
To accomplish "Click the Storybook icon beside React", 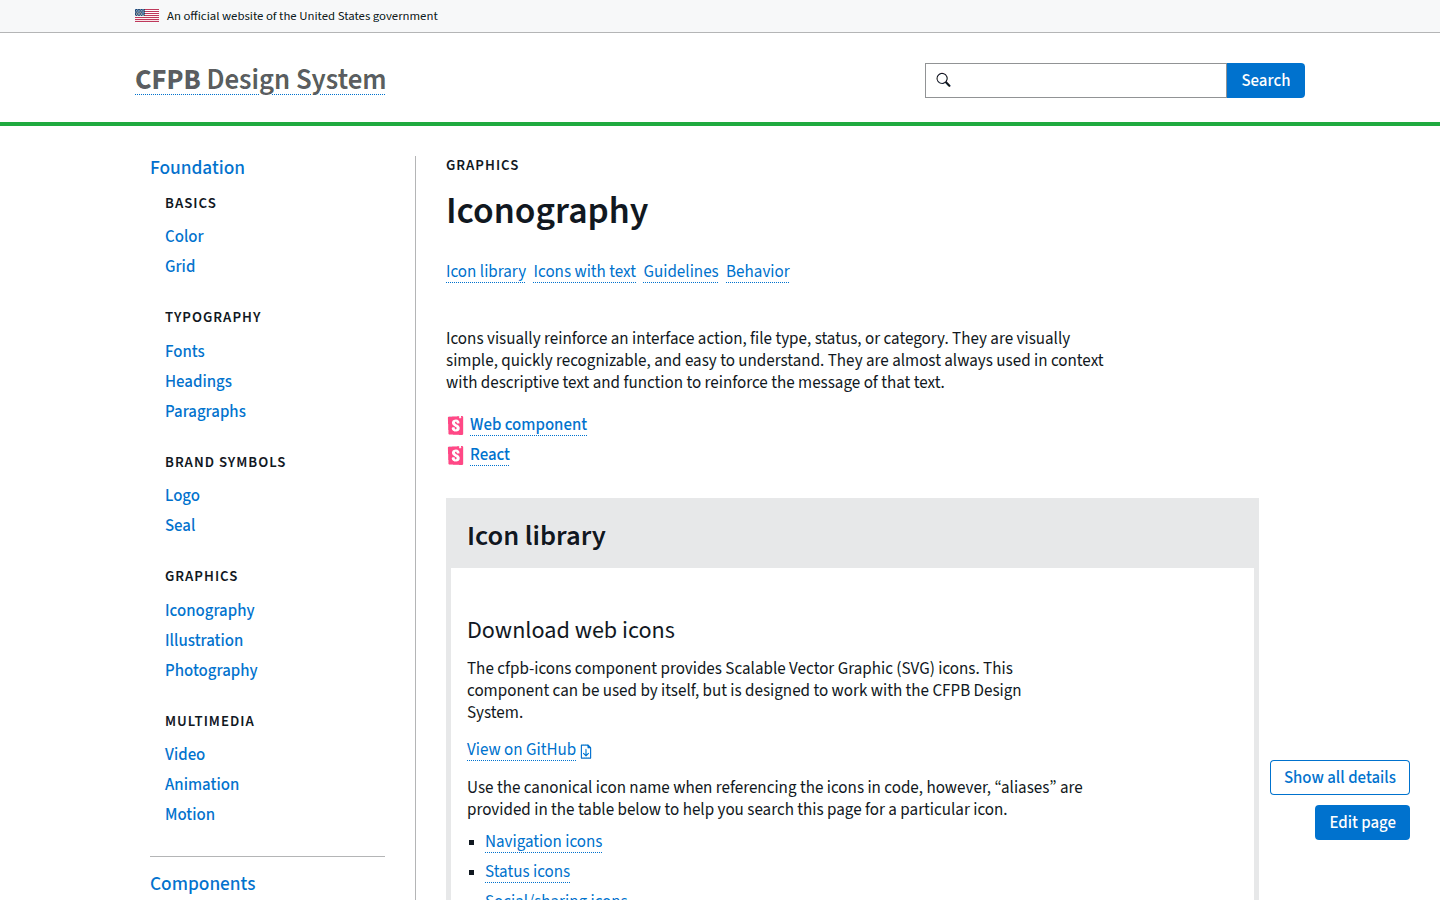I will click(x=456, y=456).
